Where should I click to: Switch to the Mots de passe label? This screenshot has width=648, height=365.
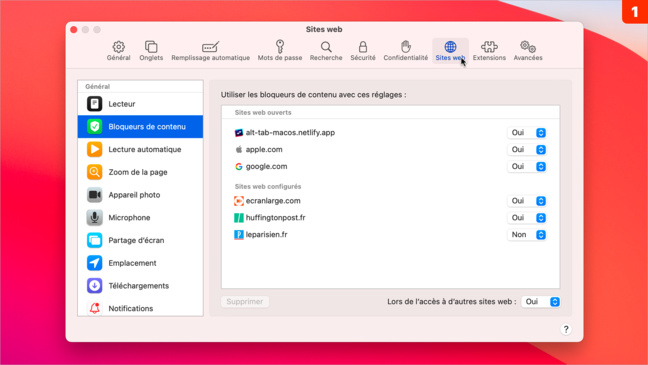(x=280, y=58)
